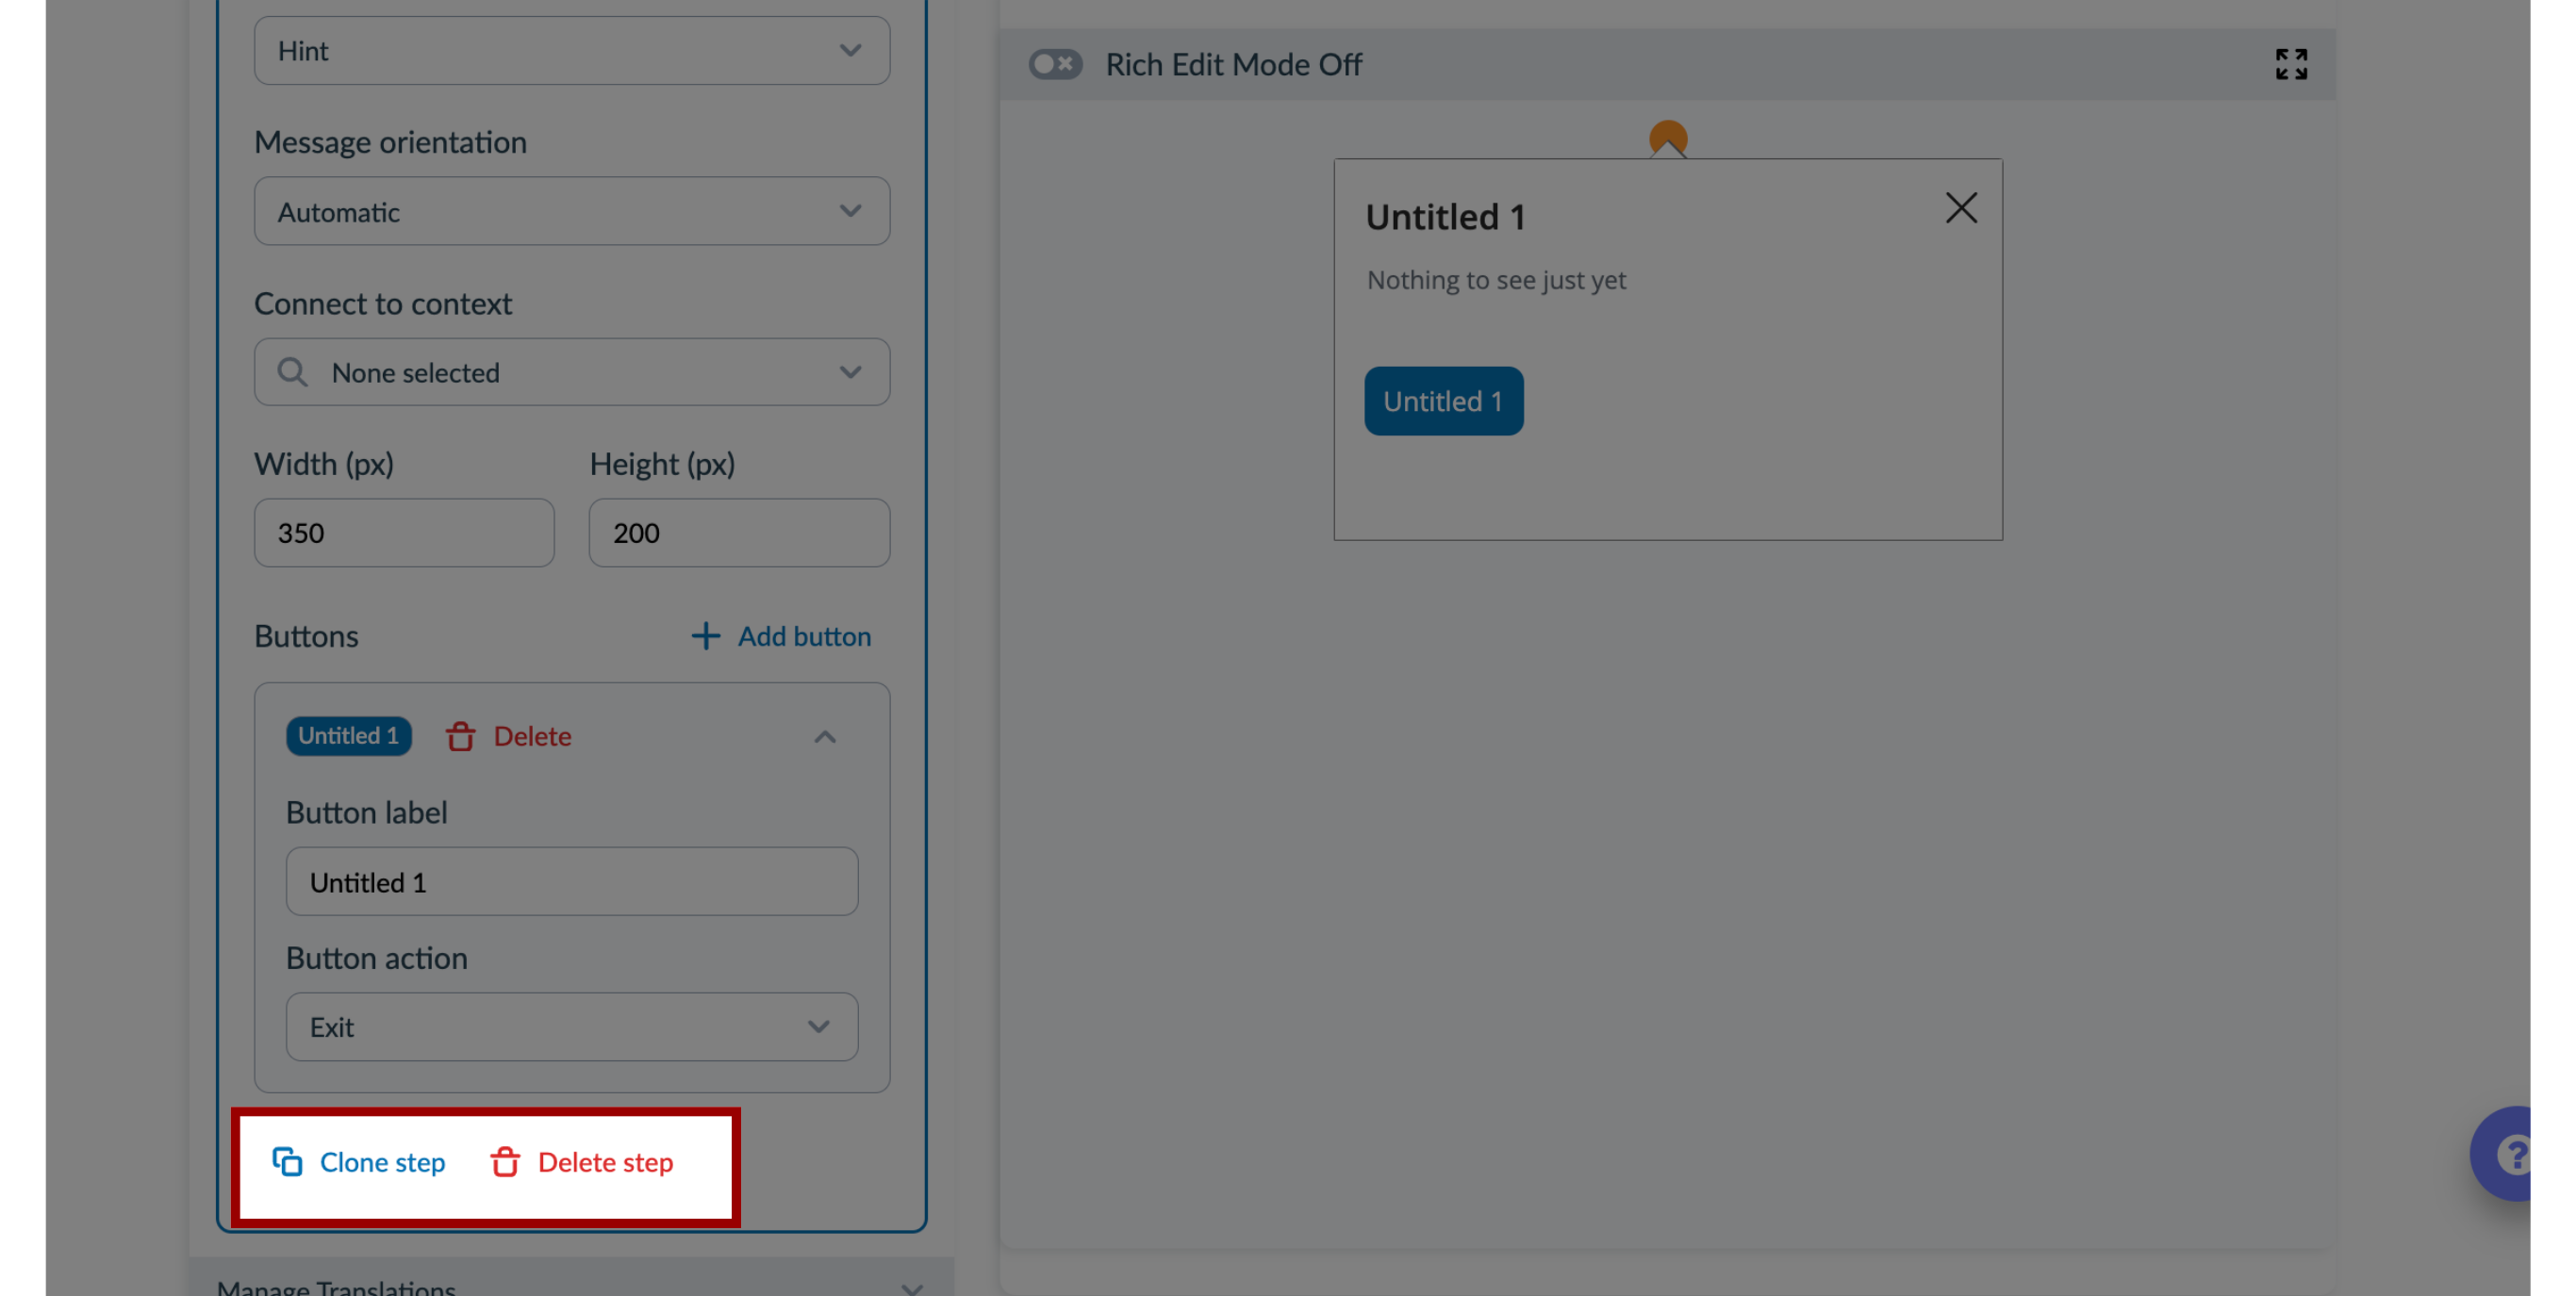Click the Clone step icon
This screenshot has height=1296, width=2576.
(288, 1160)
